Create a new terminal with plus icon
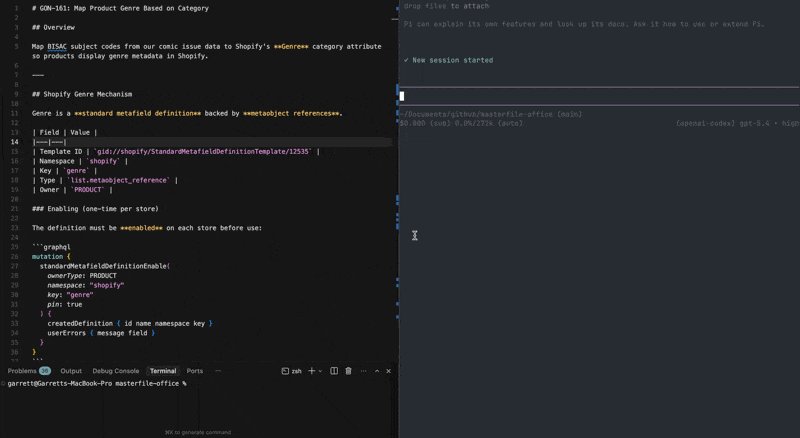Image resolution: width=800 pixels, height=438 pixels. click(311, 371)
